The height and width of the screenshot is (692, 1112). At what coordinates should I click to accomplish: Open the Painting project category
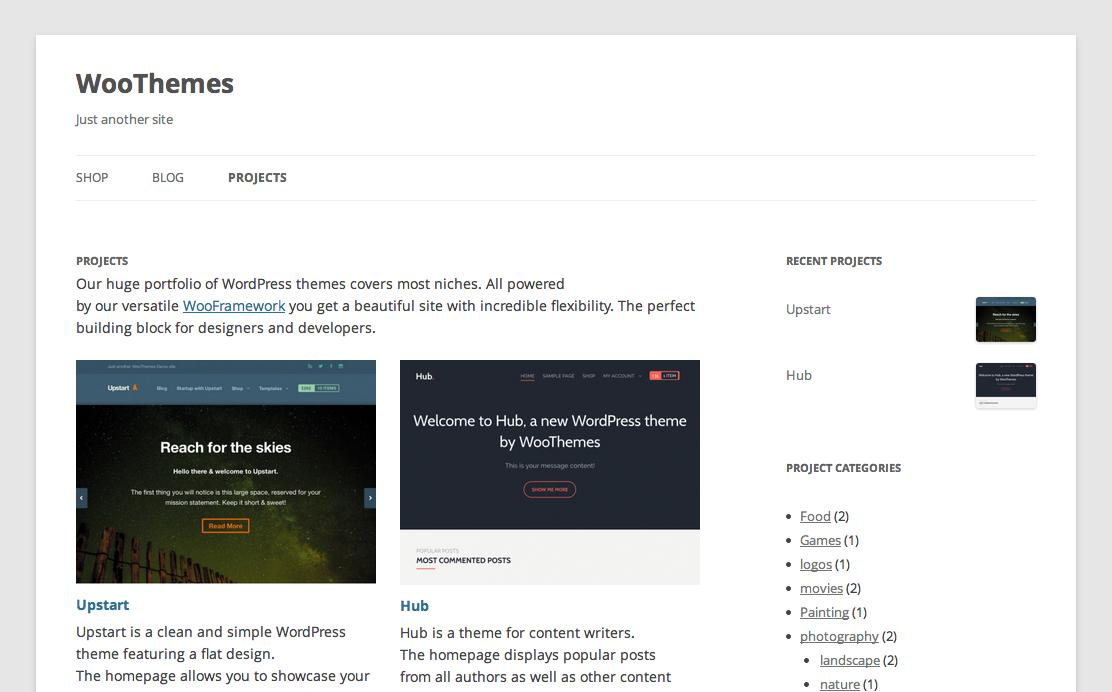point(824,612)
